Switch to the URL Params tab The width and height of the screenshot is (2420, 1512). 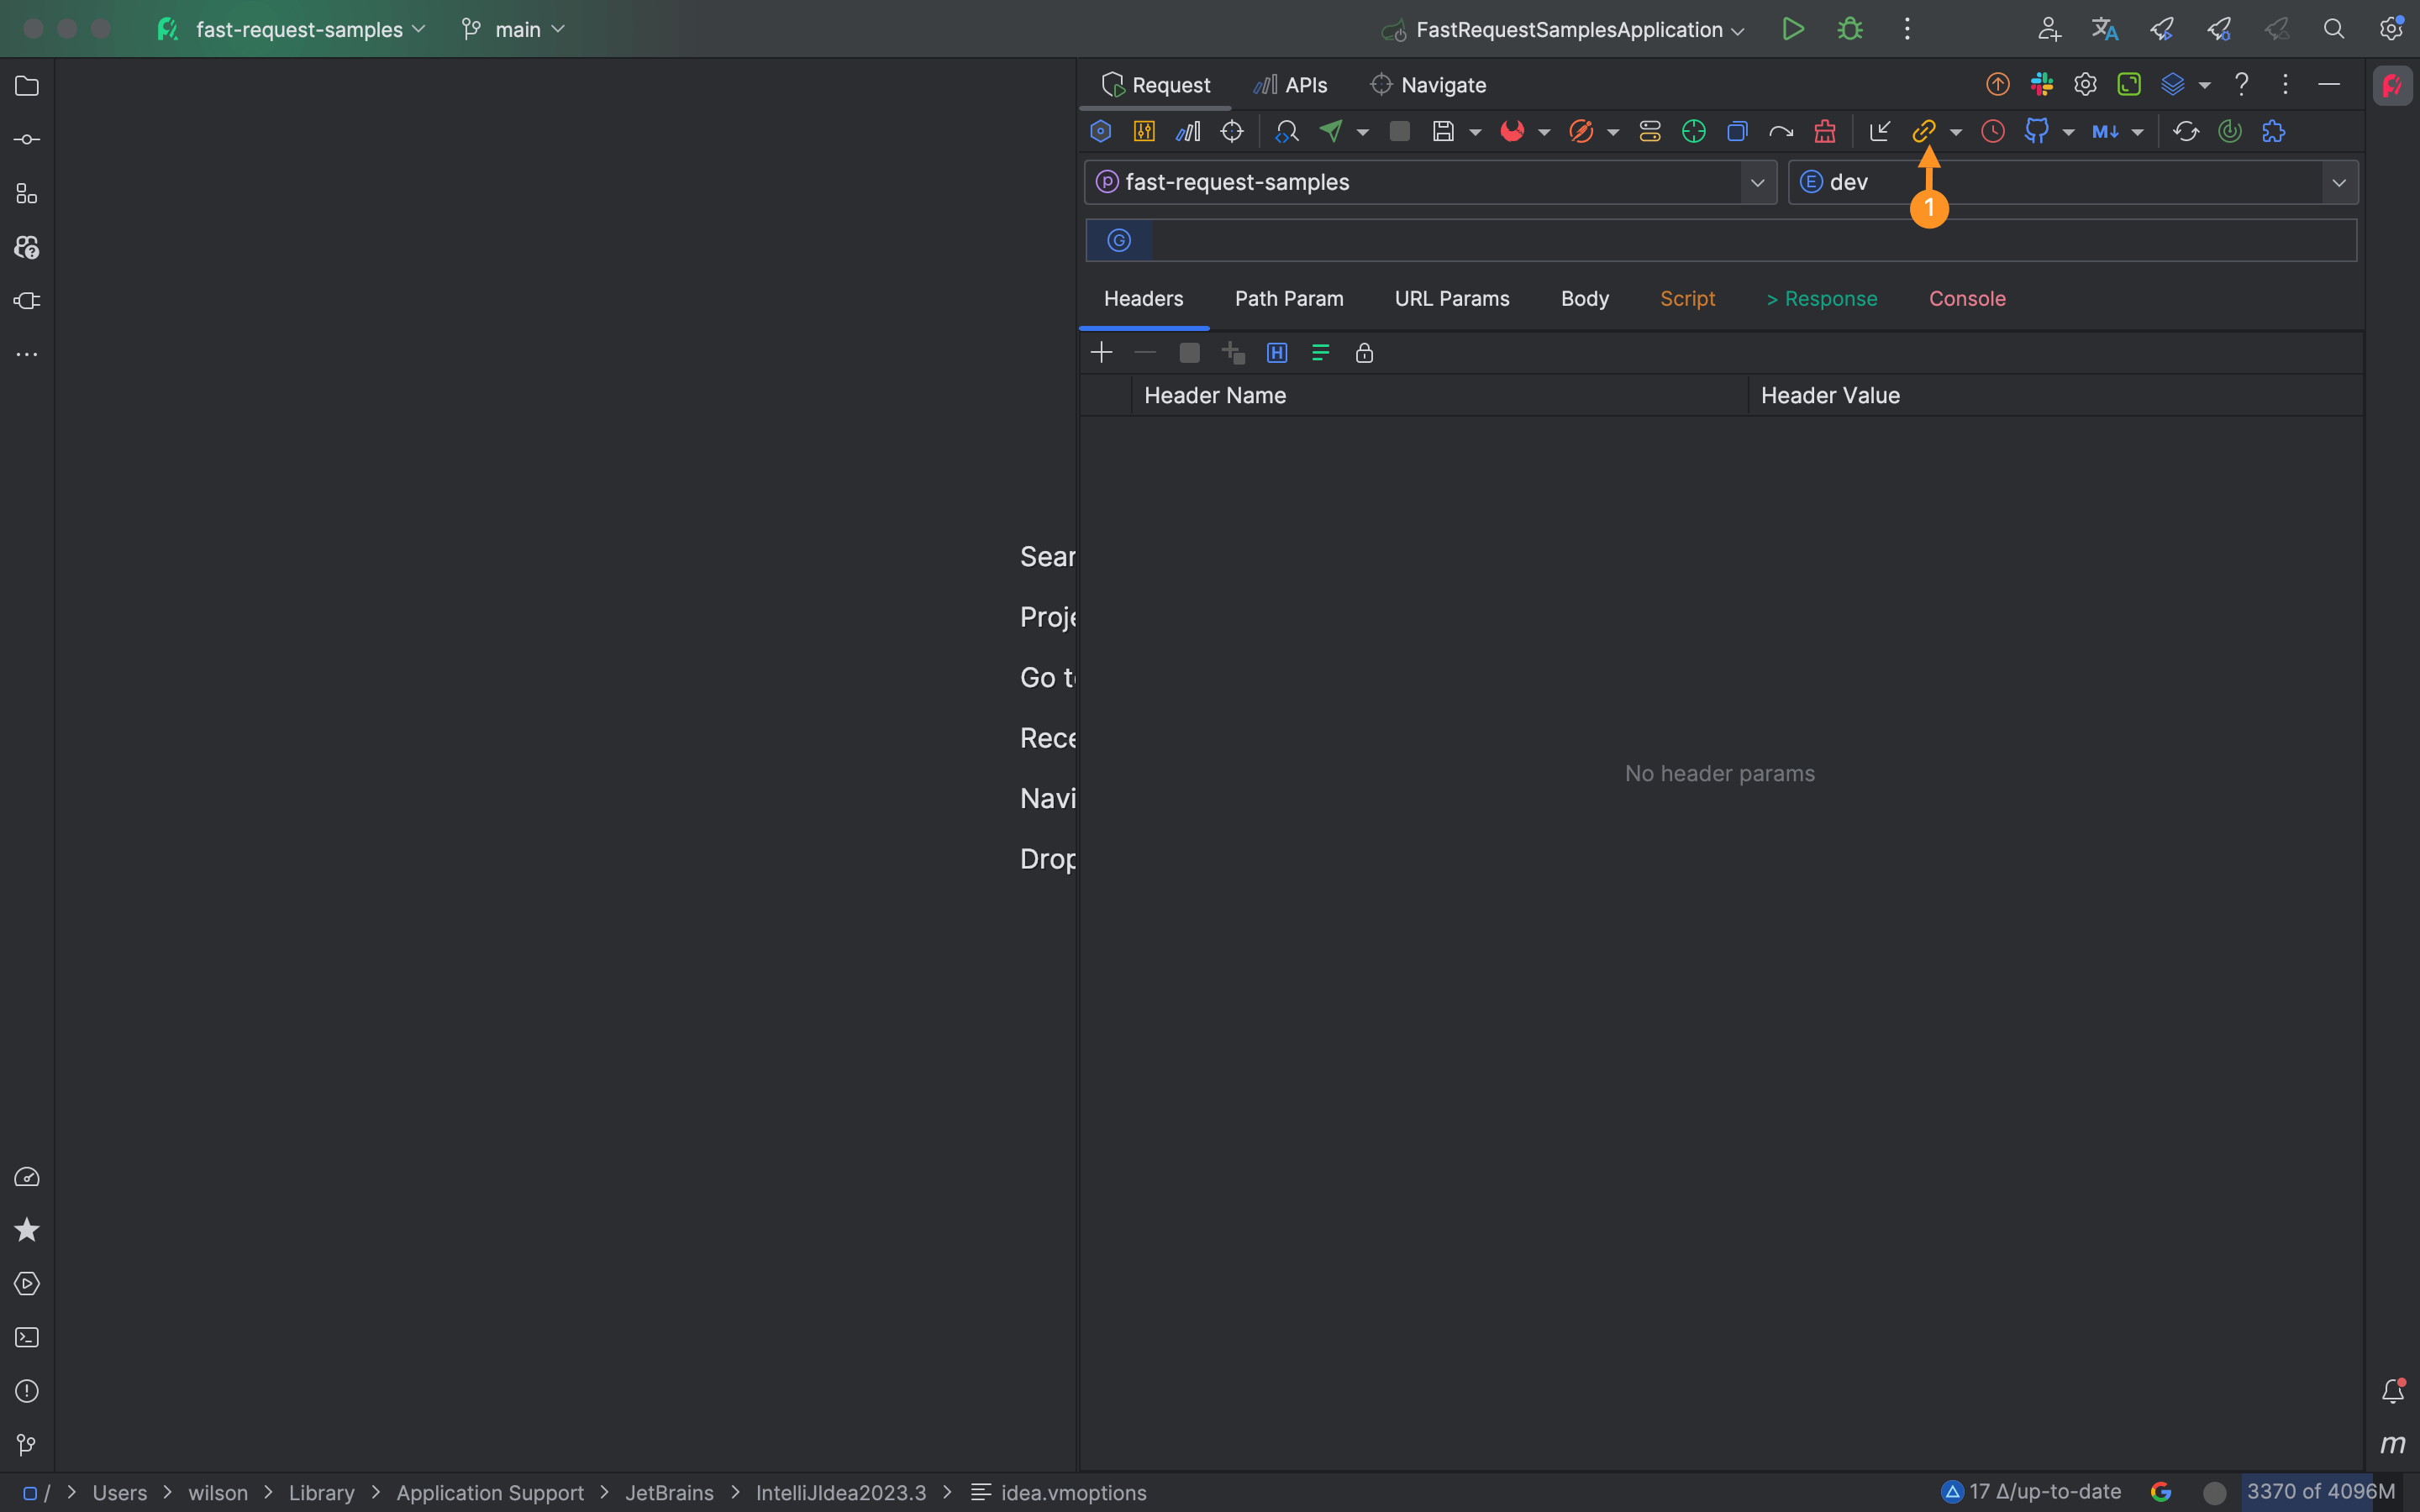1451,299
